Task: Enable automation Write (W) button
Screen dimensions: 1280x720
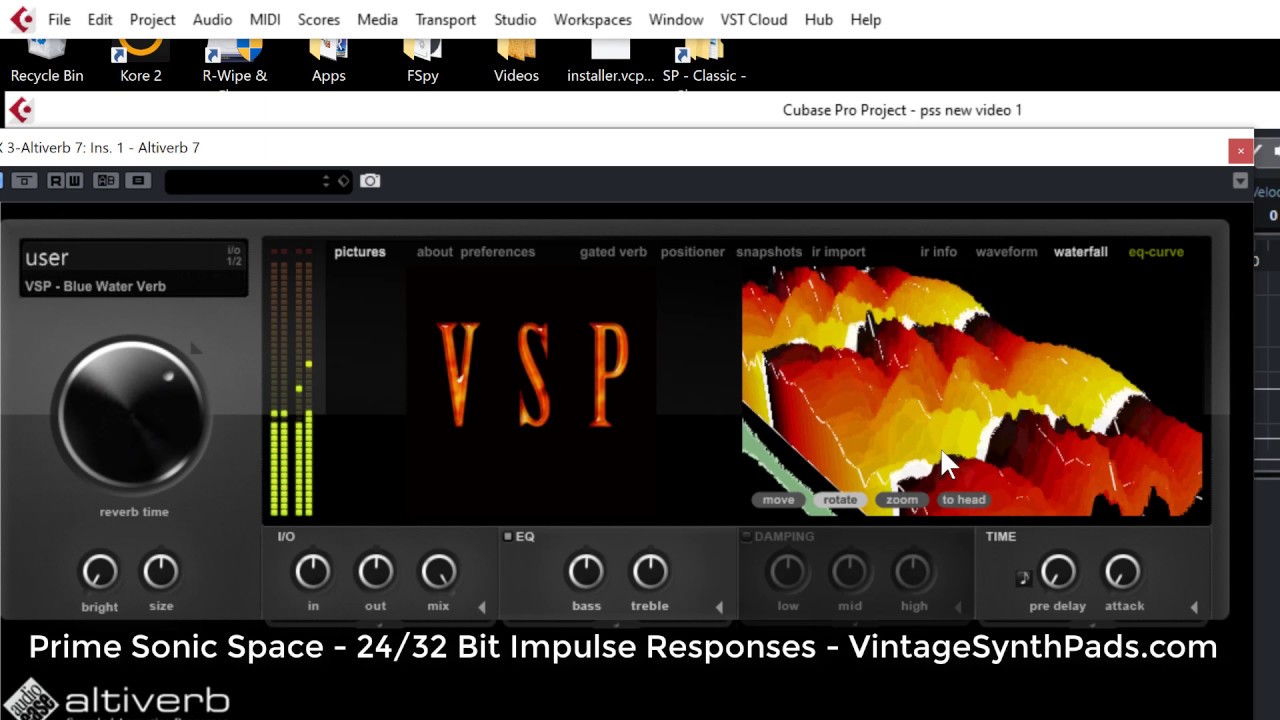Action: (x=74, y=181)
